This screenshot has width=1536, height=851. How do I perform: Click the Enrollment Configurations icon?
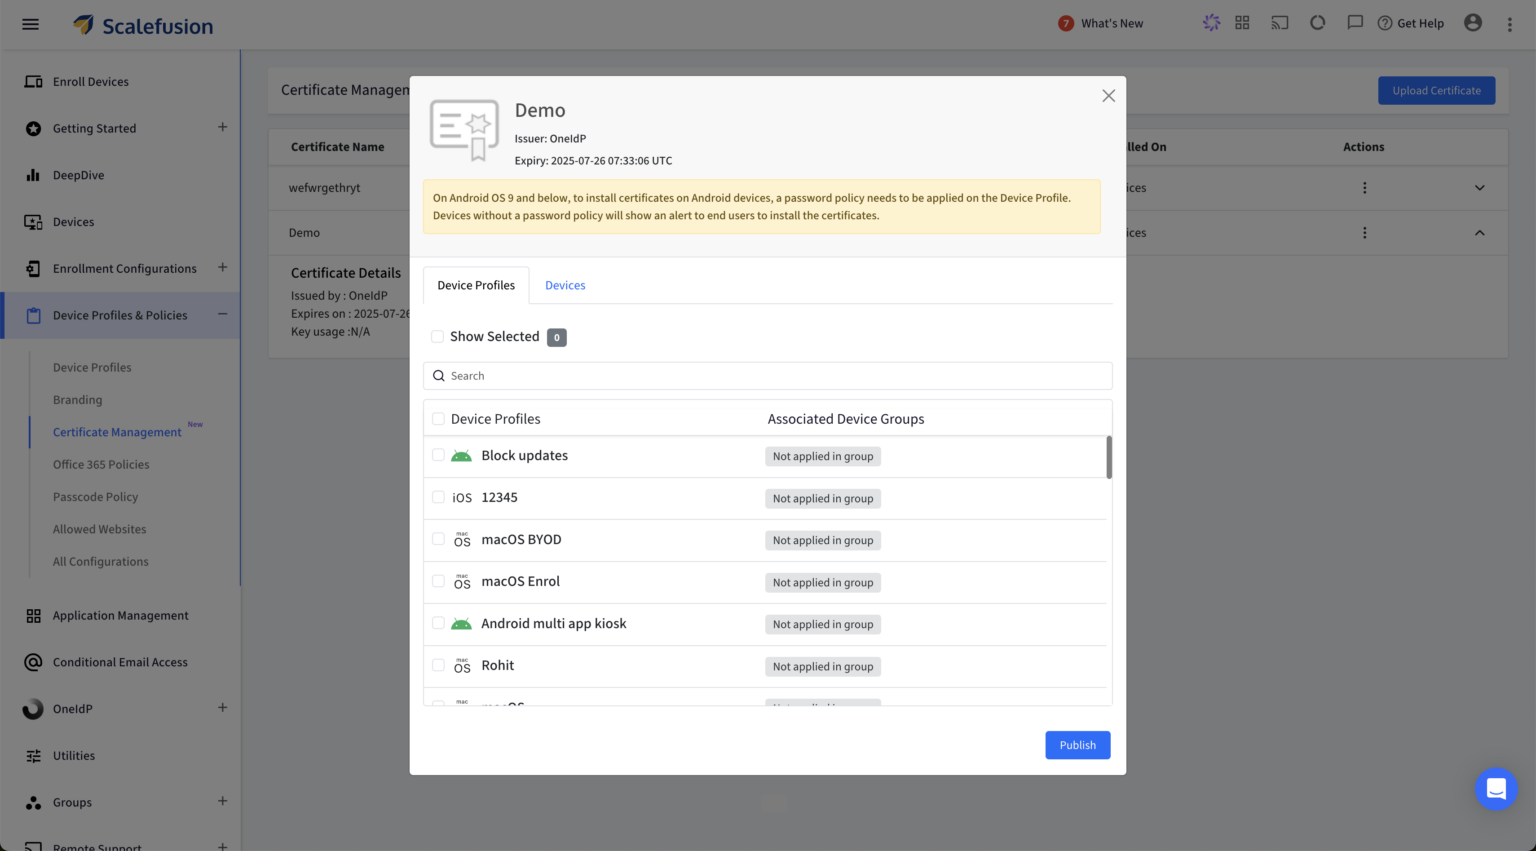point(33,268)
